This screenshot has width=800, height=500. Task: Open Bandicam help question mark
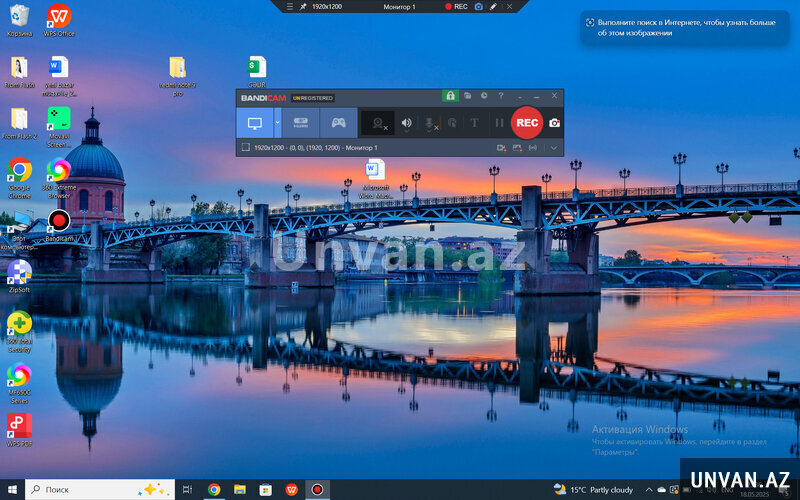tap(501, 95)
